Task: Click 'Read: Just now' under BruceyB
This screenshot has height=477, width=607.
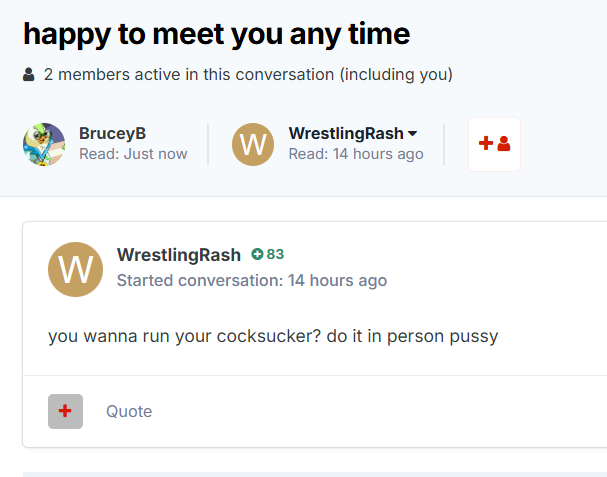Action: pyautogui.click(x=133, y=154)
